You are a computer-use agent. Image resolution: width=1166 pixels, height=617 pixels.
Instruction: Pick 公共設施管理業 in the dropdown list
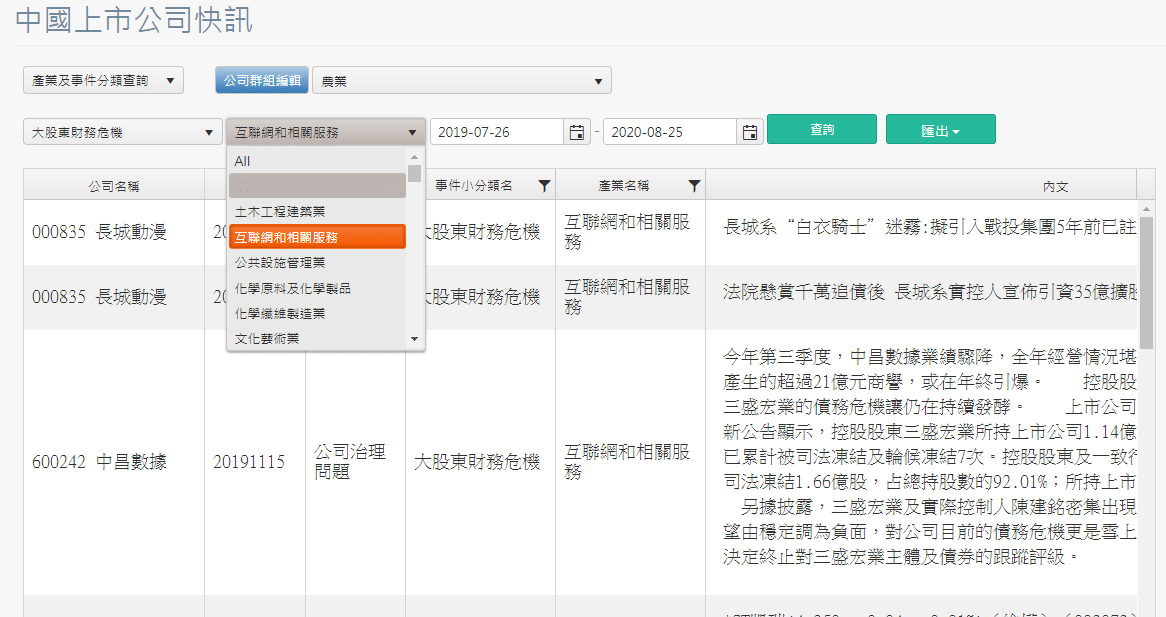pos(280,263)
